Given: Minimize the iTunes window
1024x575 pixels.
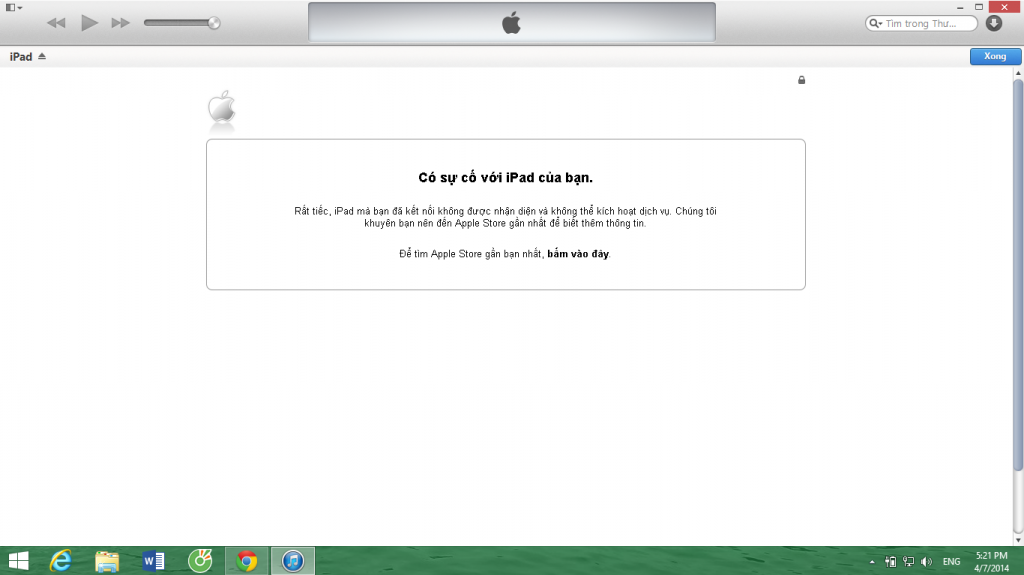Looking at the screenshot, I should (960, 7).
